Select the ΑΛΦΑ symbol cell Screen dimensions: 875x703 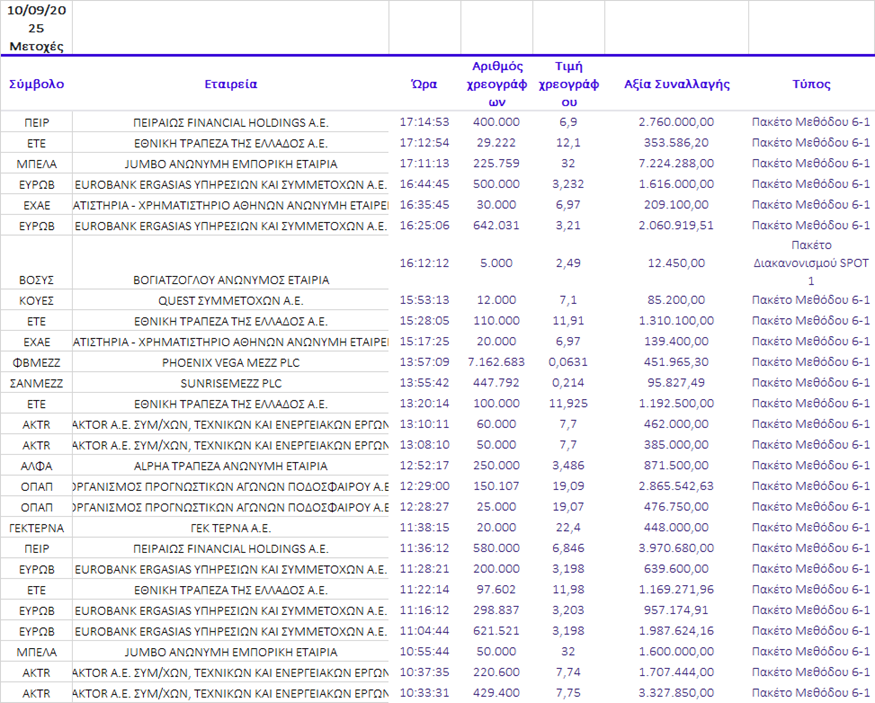[x=36, y=466]
